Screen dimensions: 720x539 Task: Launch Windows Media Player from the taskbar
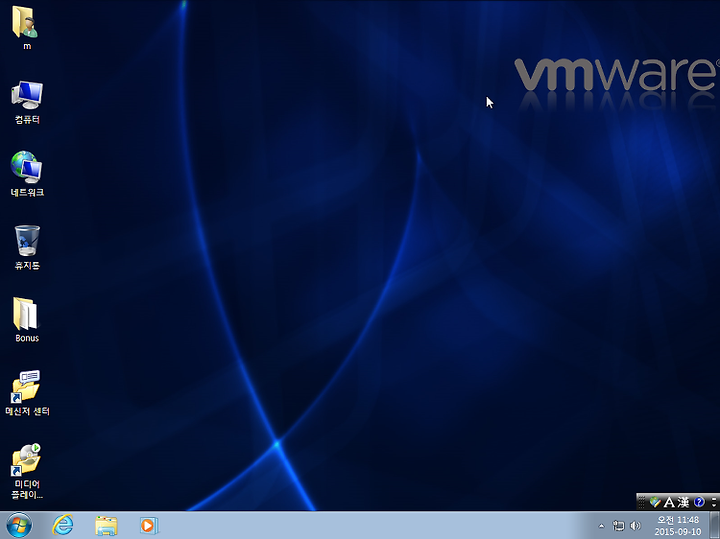click(149, 525)
